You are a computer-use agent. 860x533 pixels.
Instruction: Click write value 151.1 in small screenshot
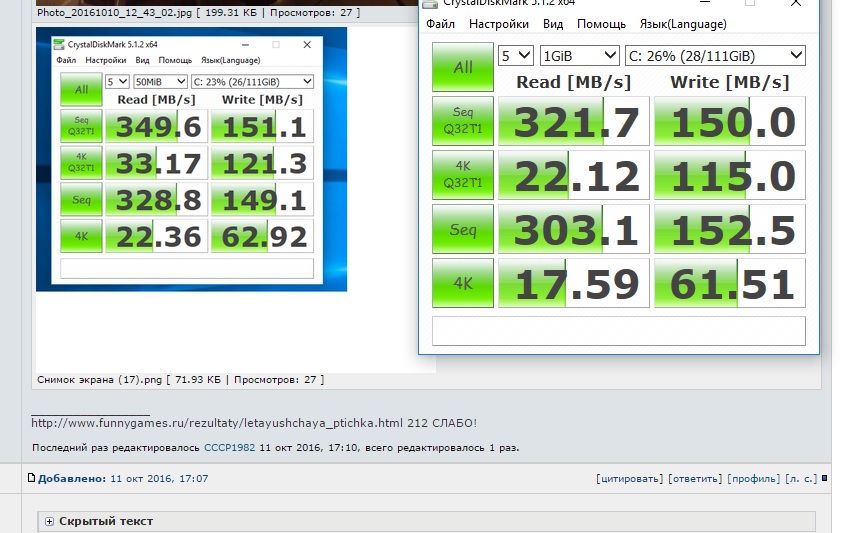[x=262, y=127]
